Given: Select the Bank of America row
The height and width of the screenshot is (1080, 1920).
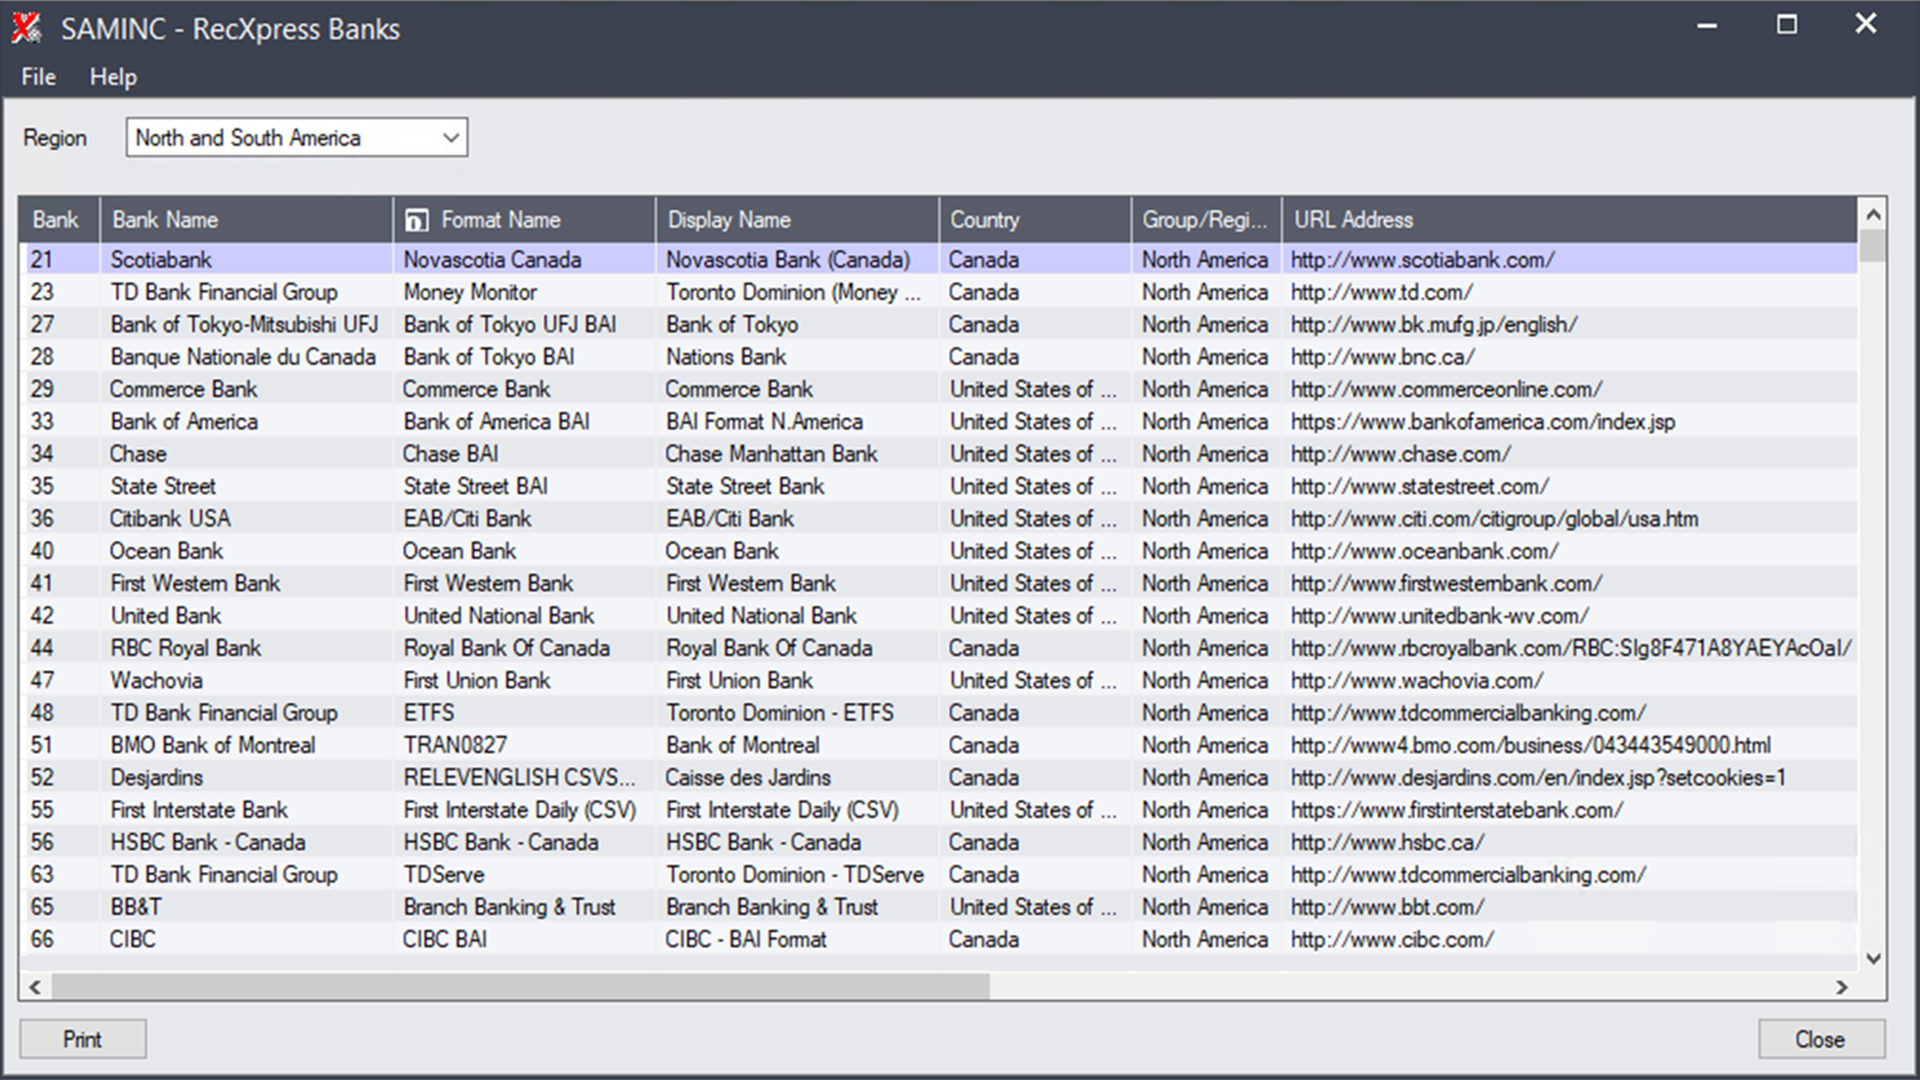Looking at the screenshot, I should 184,422.
